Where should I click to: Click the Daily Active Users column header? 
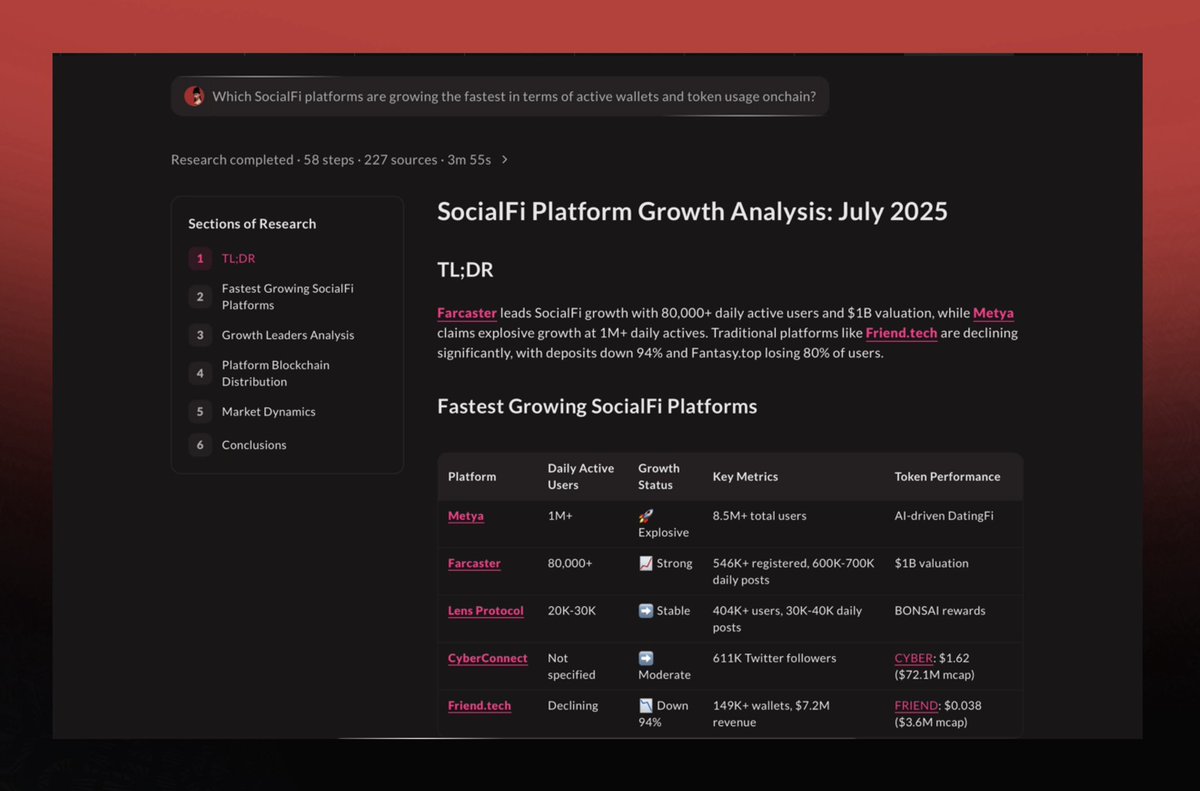coord(581,476)
